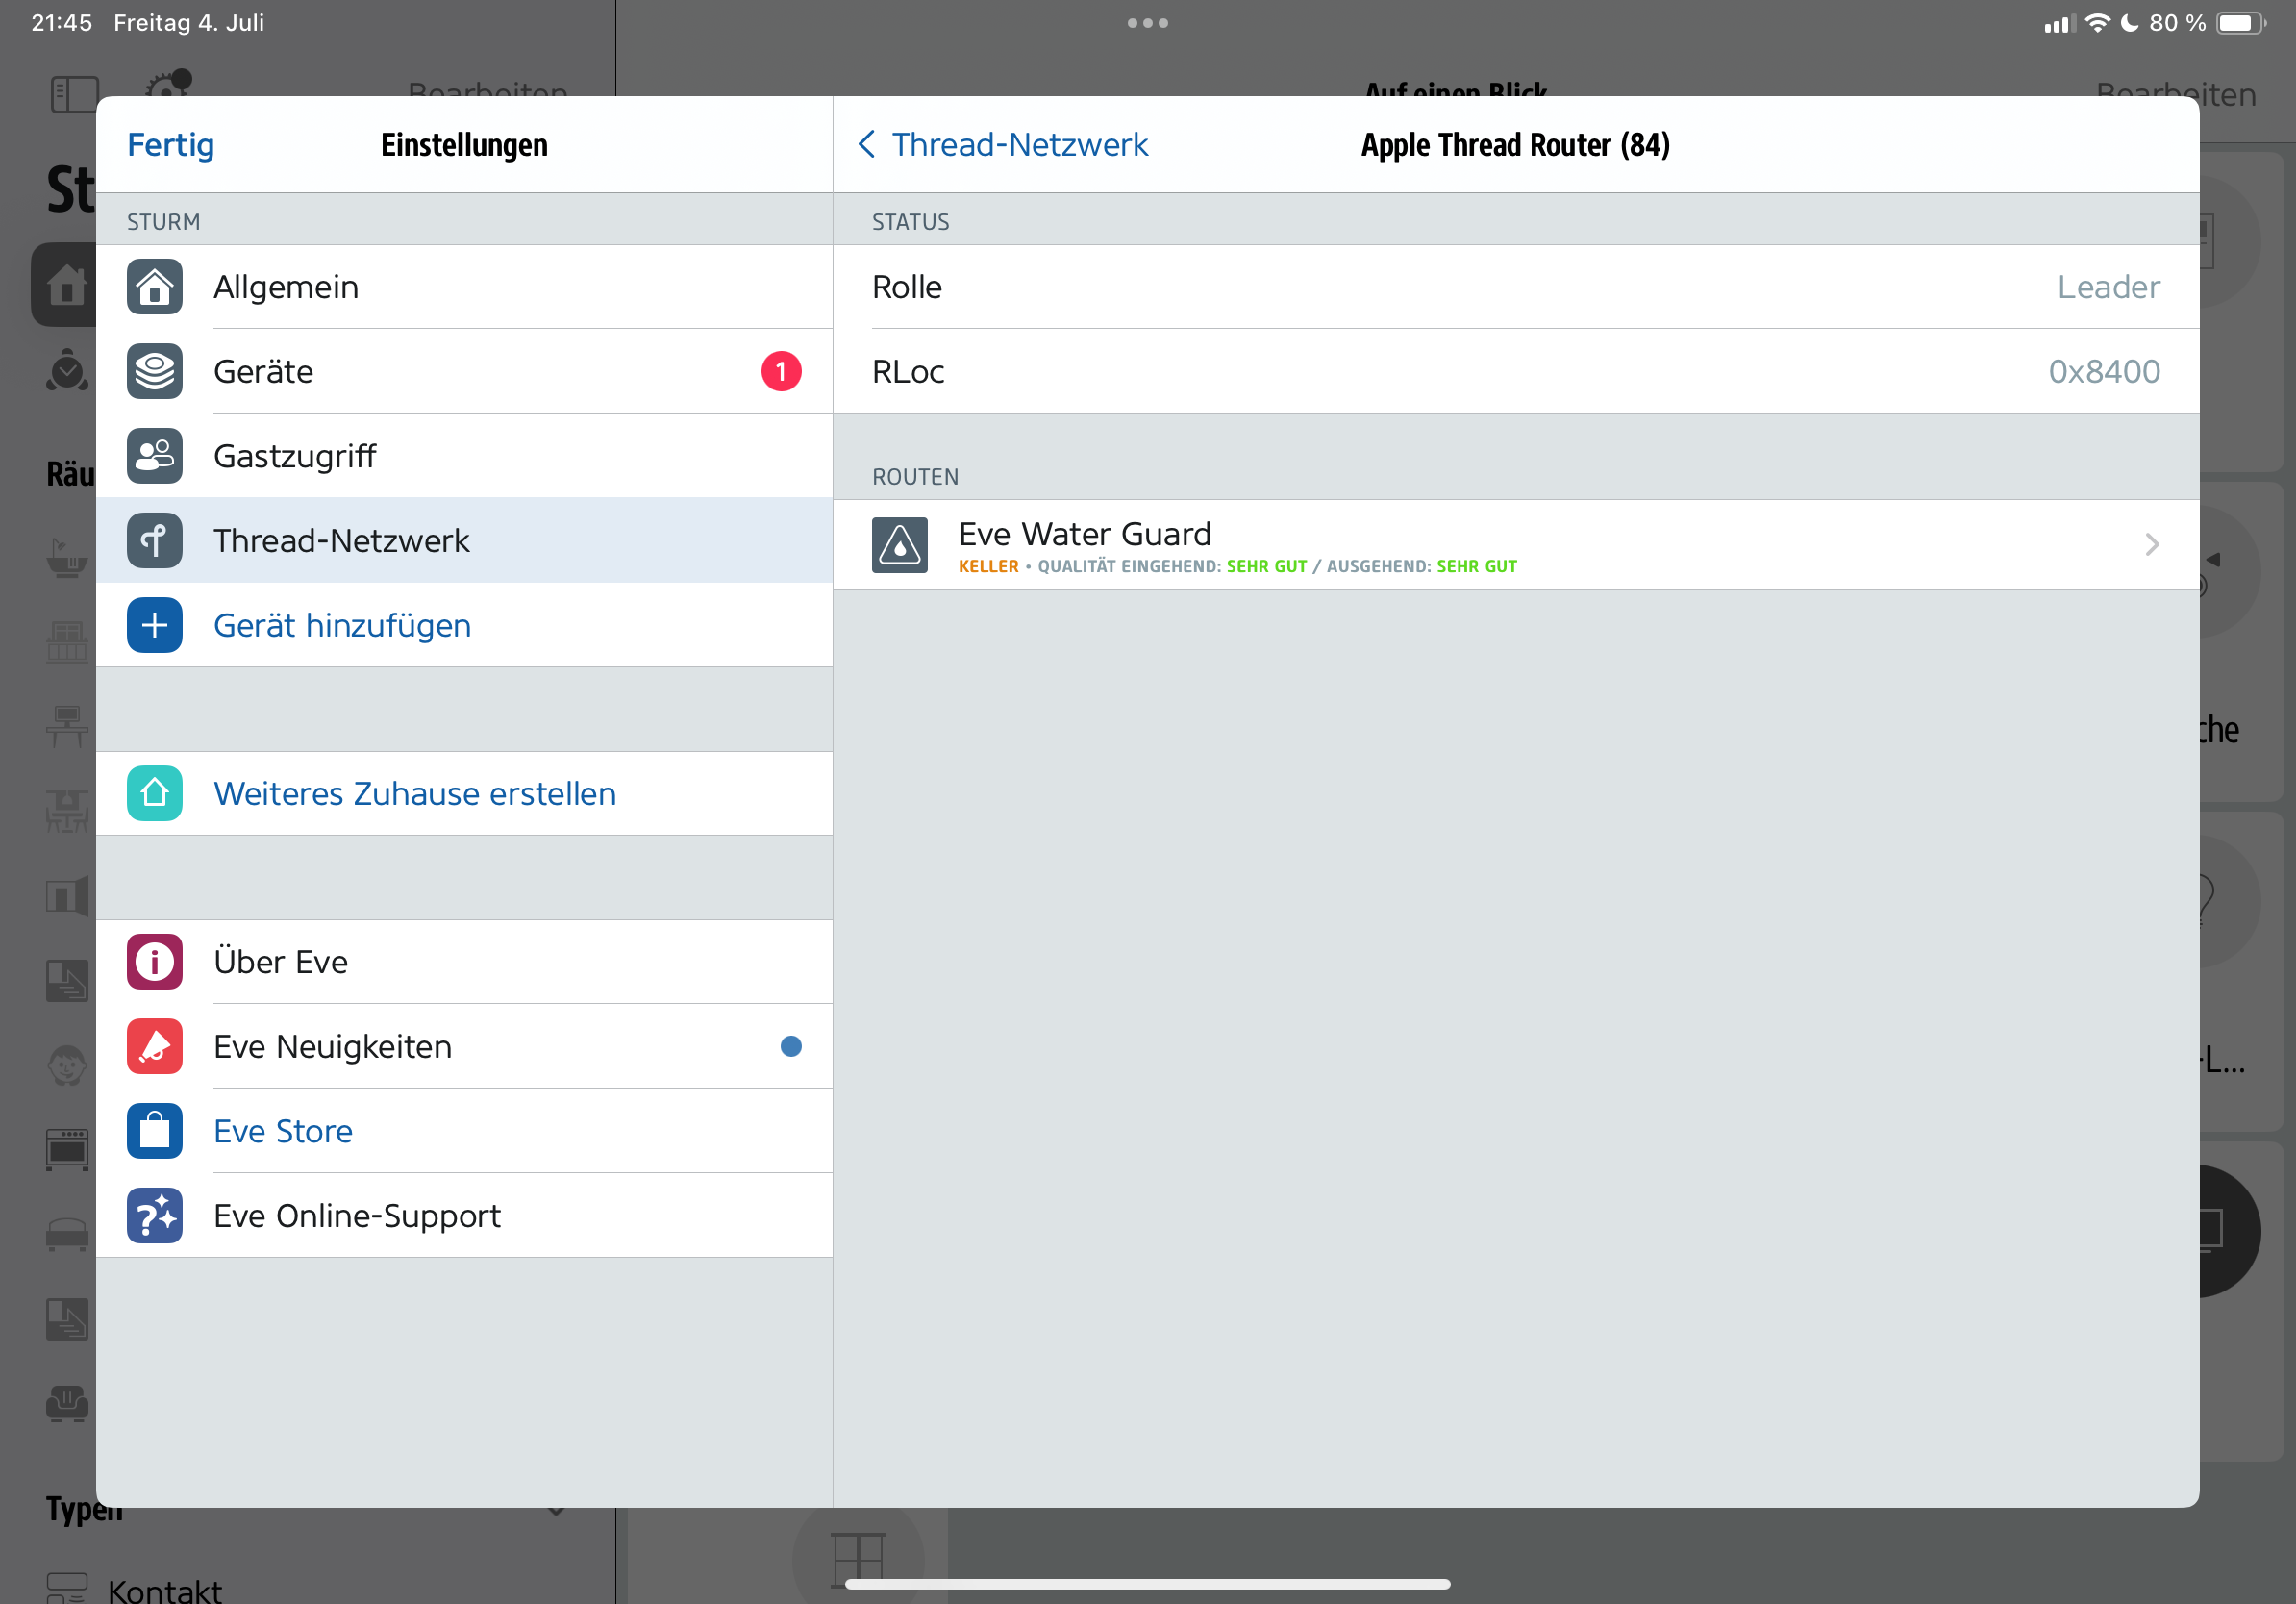Expand Eve Water Guard route chevron
The height and width of the screenshot is (1604, 2296).
tap(2151, 545)
